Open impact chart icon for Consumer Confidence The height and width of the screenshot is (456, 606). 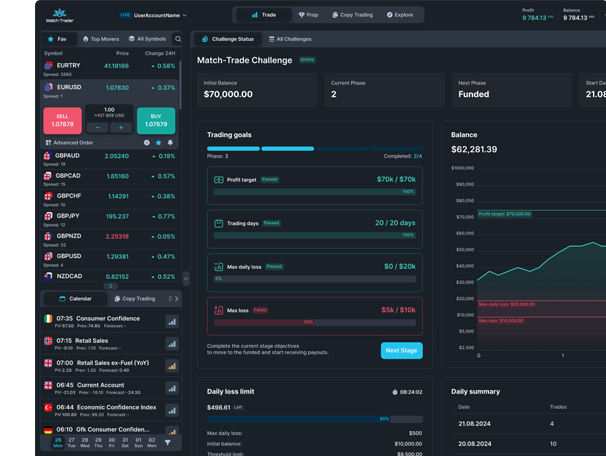[171, 321]
